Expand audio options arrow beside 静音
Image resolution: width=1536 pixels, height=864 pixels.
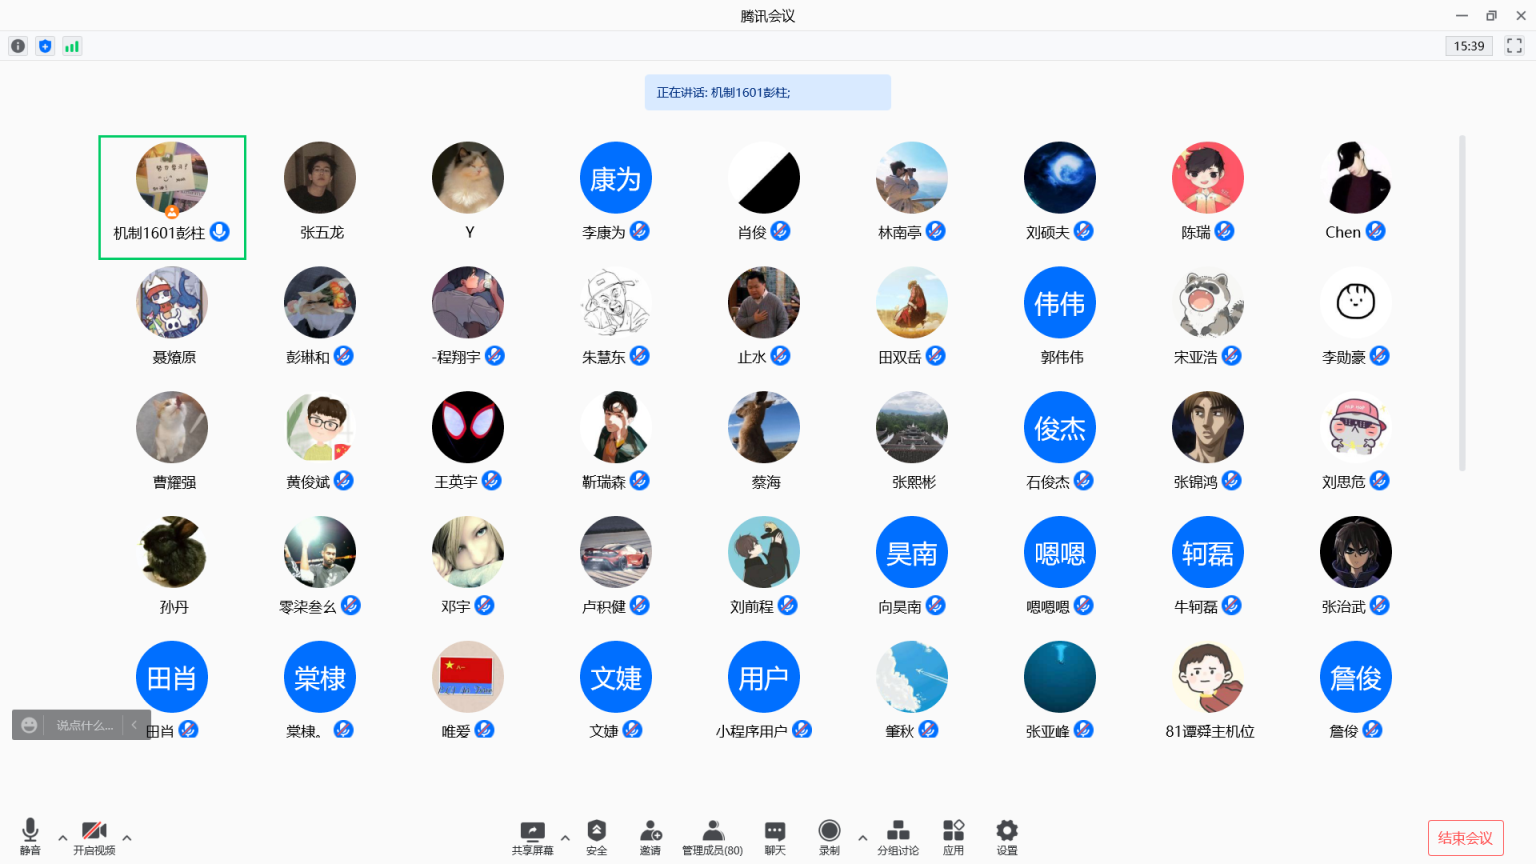pyautogui.click(x=63, y=838)
